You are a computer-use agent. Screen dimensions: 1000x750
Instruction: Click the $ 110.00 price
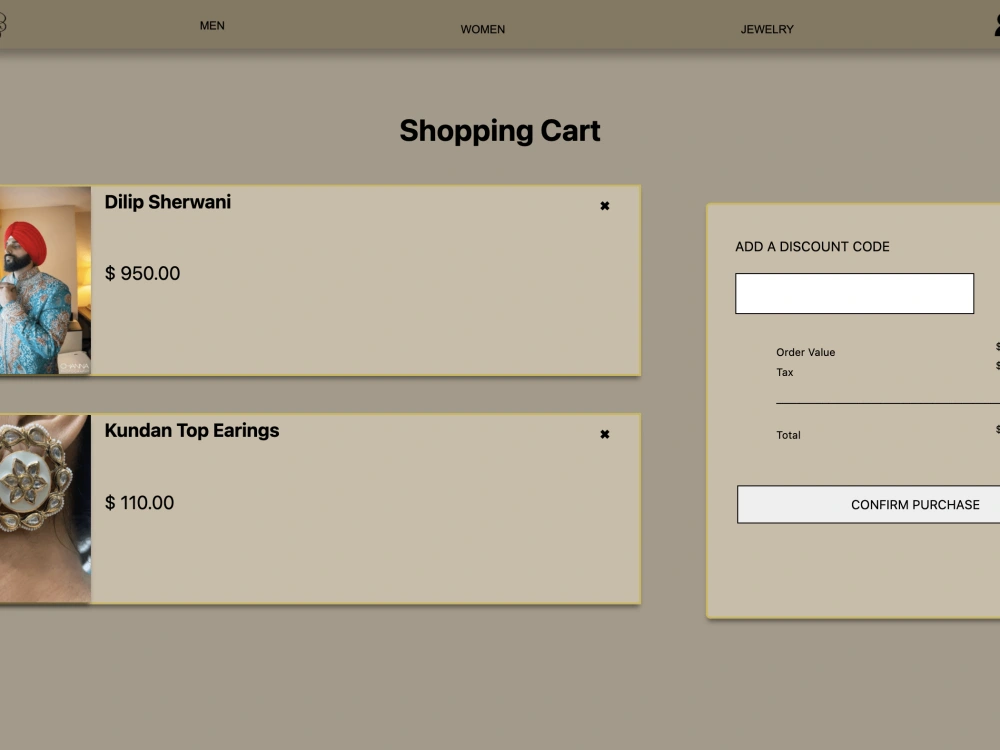pos(139,503)
